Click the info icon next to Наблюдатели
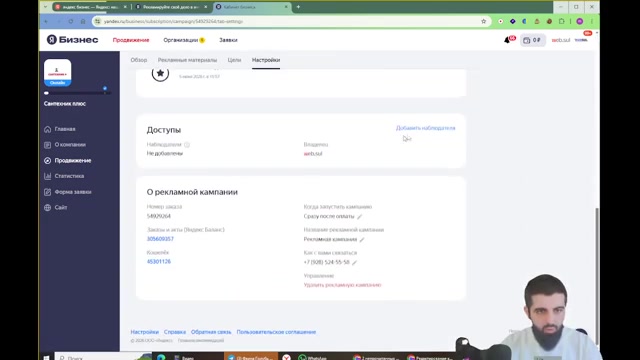The height and width of the screenshot is (360, 640). pyautogui.click(x=187, y=144)
